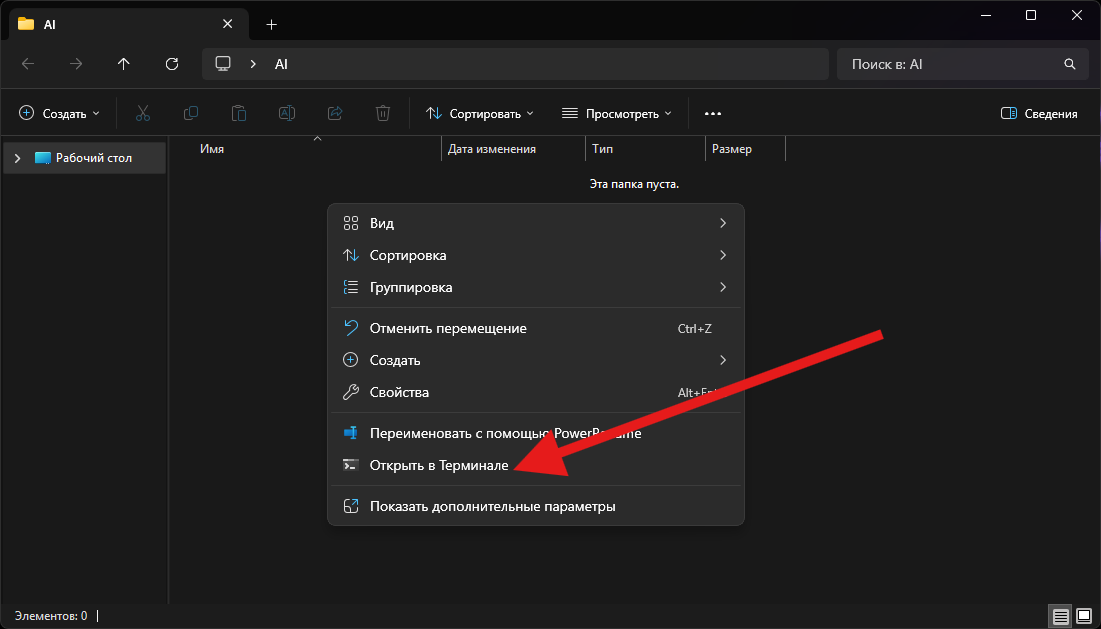Click the Back navigation arrow

[x=28, y=64]
